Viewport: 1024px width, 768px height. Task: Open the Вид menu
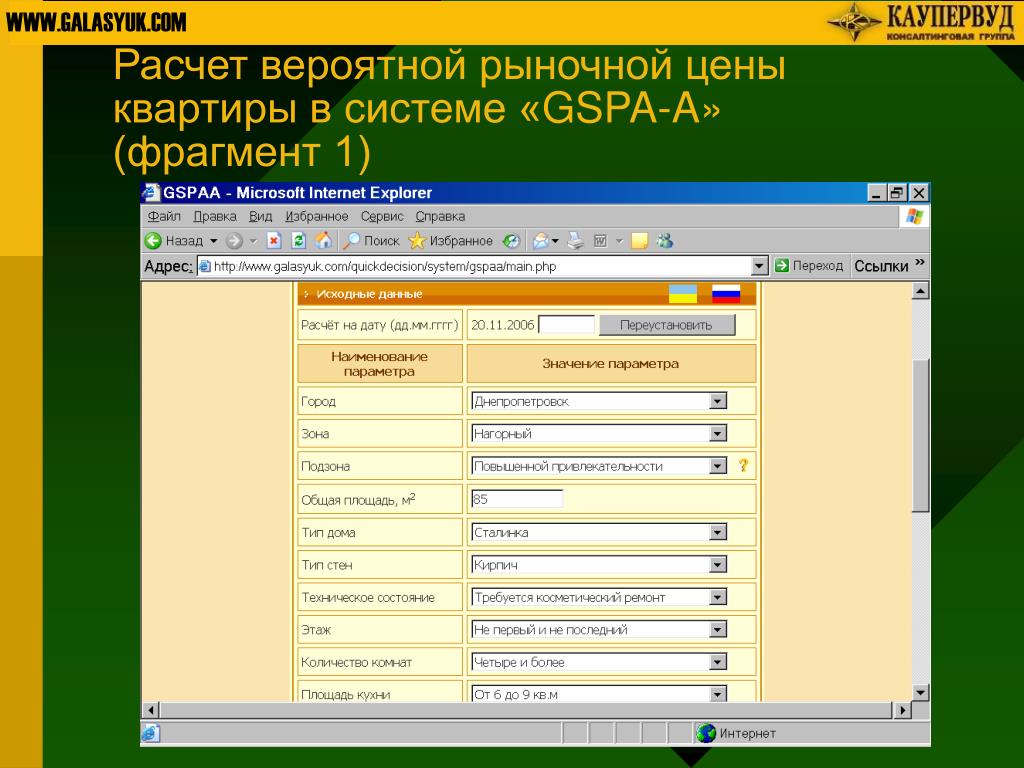click(260, 216)
